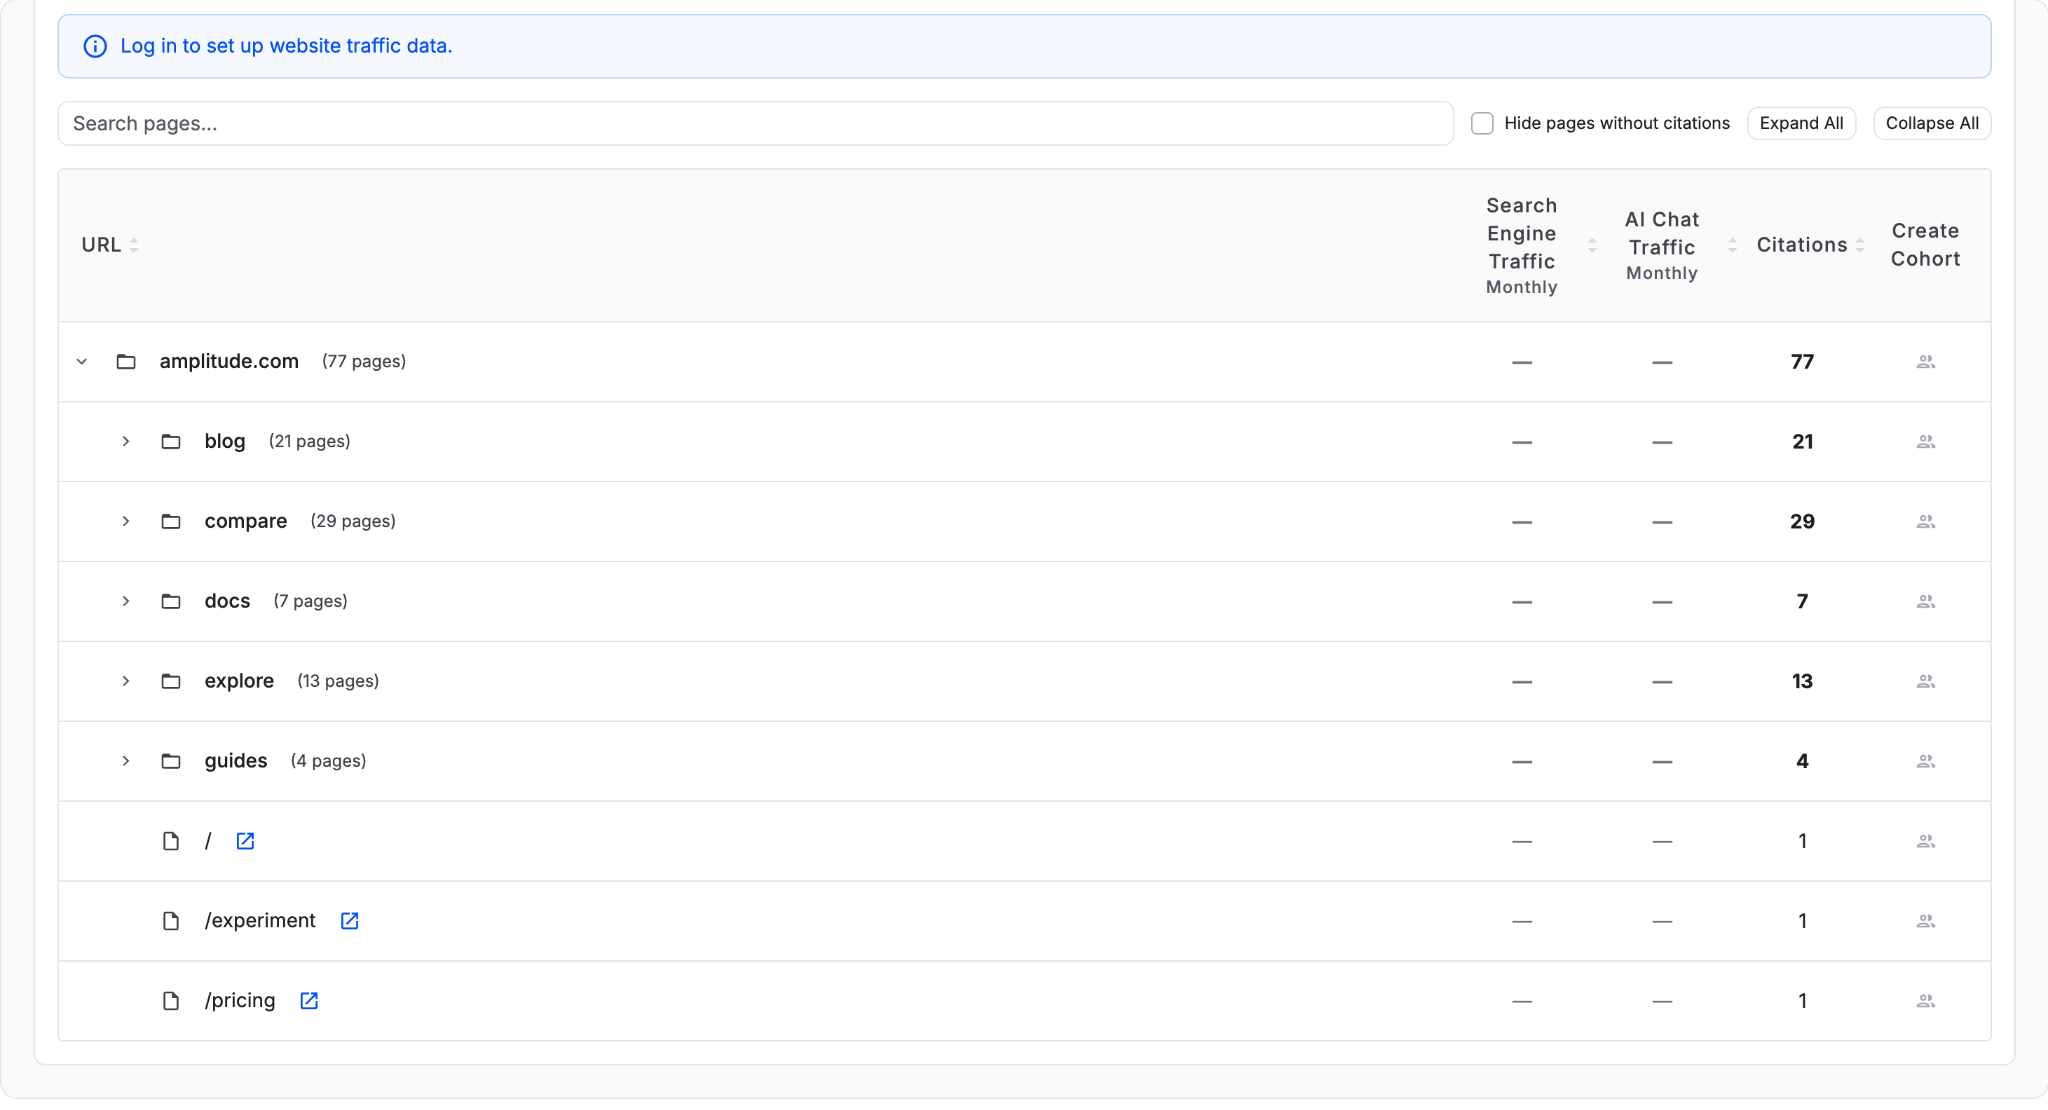The image size is (2048, 1110).
Task: Select the blog folder name
Action: [225, 442]
